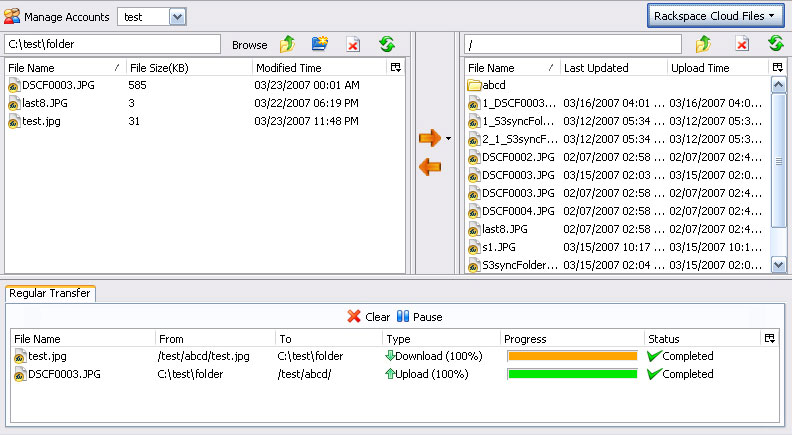Select remote file DSCF0004.JPG
Image resolution: width=792 pixels, height=435 pixels.
point(618,211)
